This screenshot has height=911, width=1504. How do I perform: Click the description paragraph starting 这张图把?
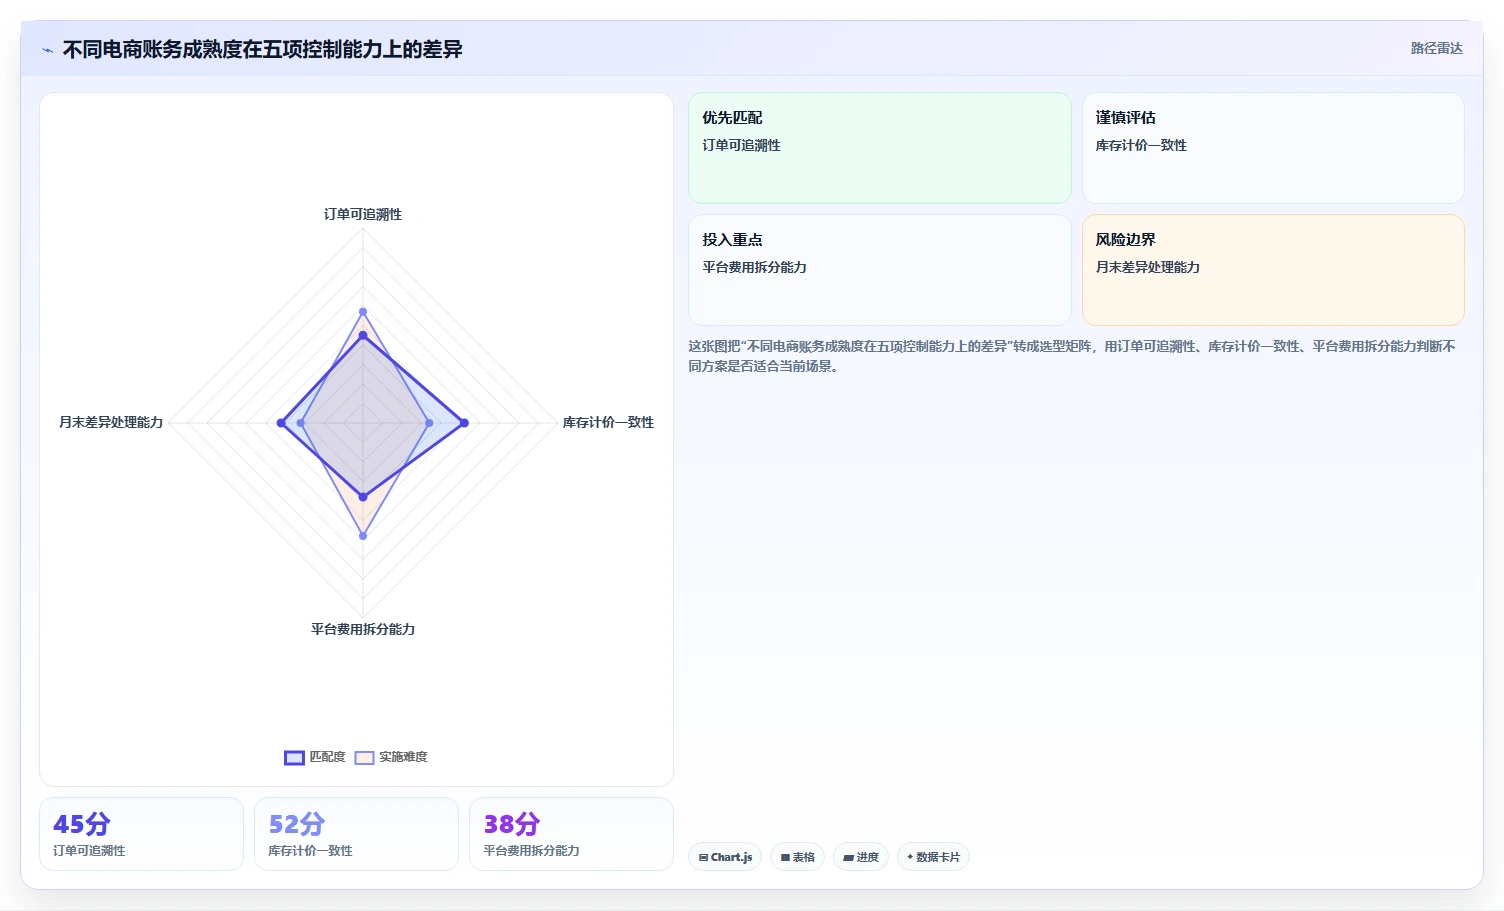[1071, 356]
